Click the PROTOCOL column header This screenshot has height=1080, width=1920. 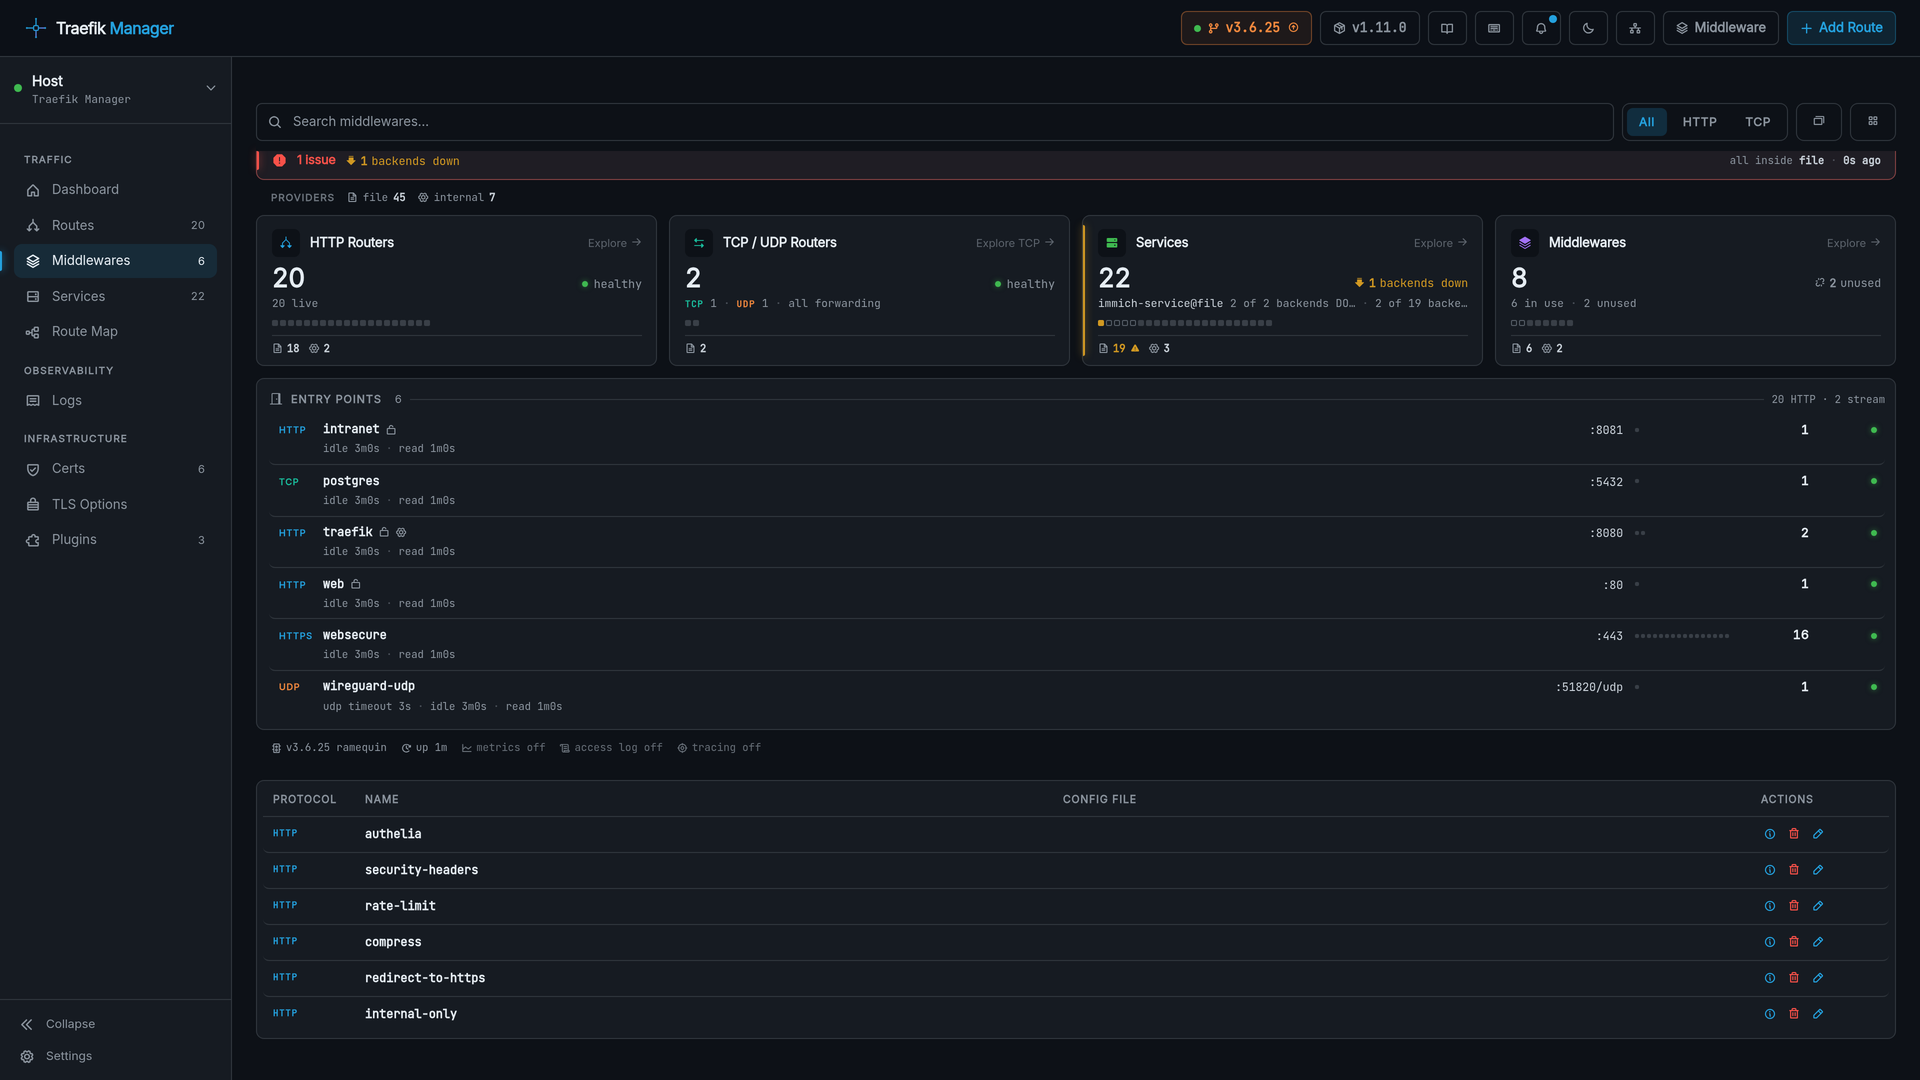click(304, 800)
